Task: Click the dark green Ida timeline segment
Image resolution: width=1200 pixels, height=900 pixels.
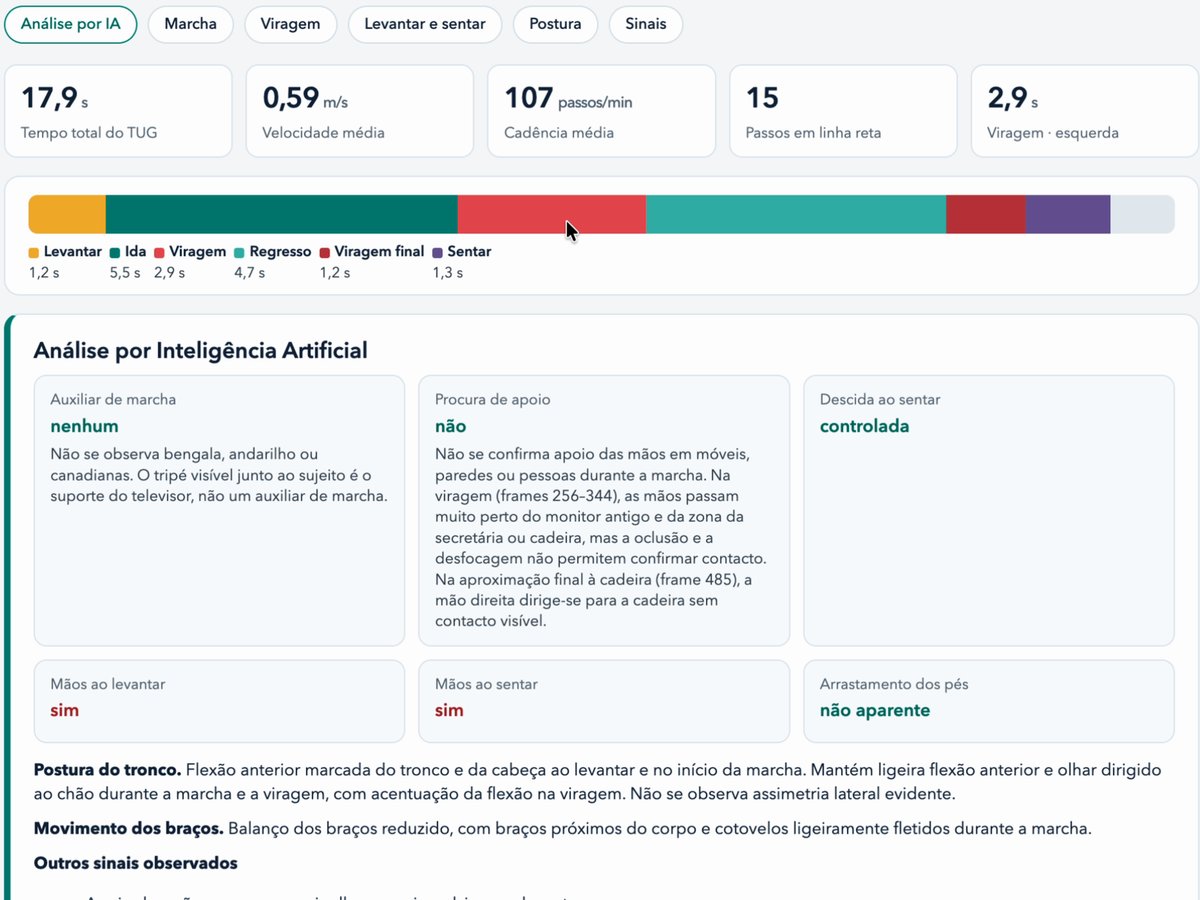Action: point(281,214)
